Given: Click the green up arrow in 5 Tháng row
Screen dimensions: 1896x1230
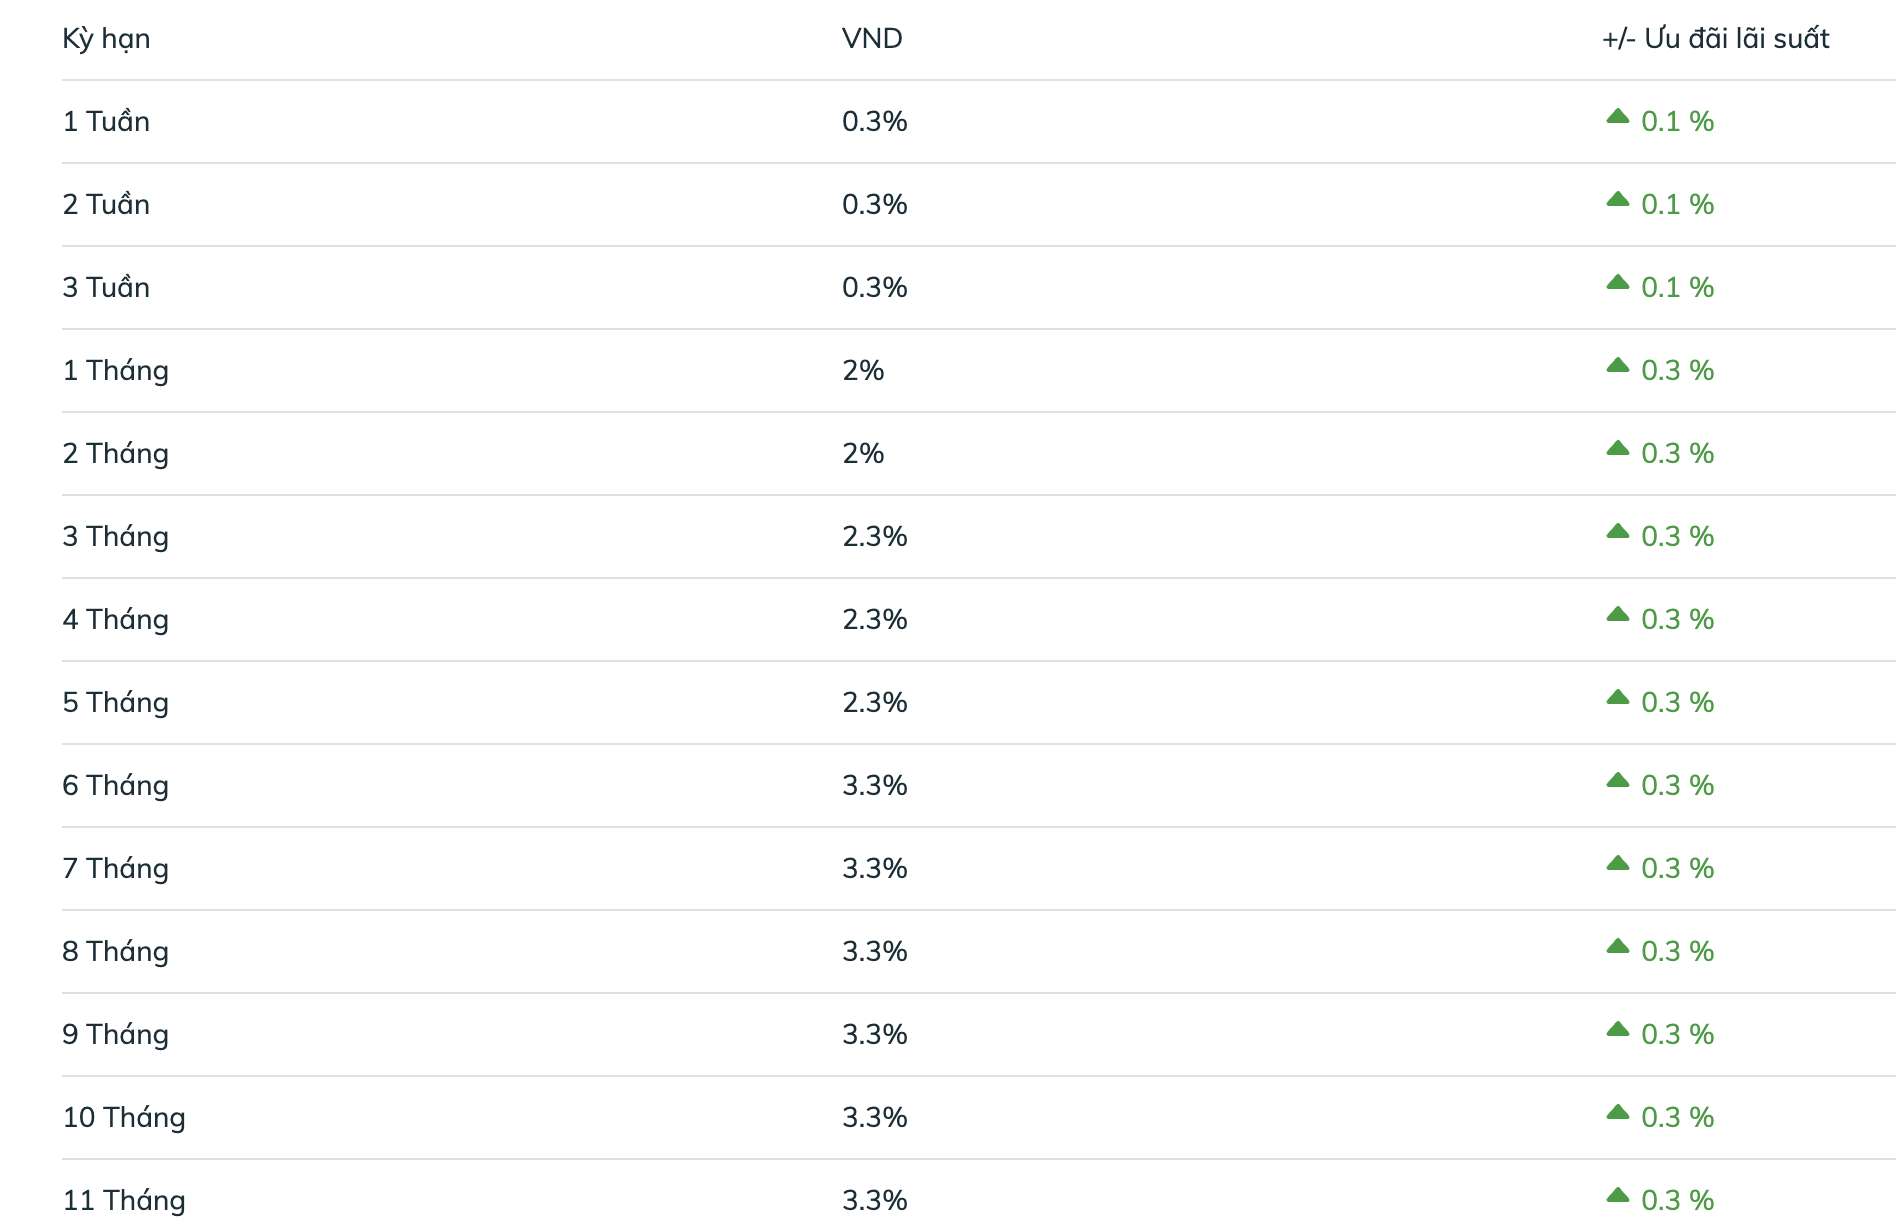Looking at the screenshot, I should pos(1617,697).
